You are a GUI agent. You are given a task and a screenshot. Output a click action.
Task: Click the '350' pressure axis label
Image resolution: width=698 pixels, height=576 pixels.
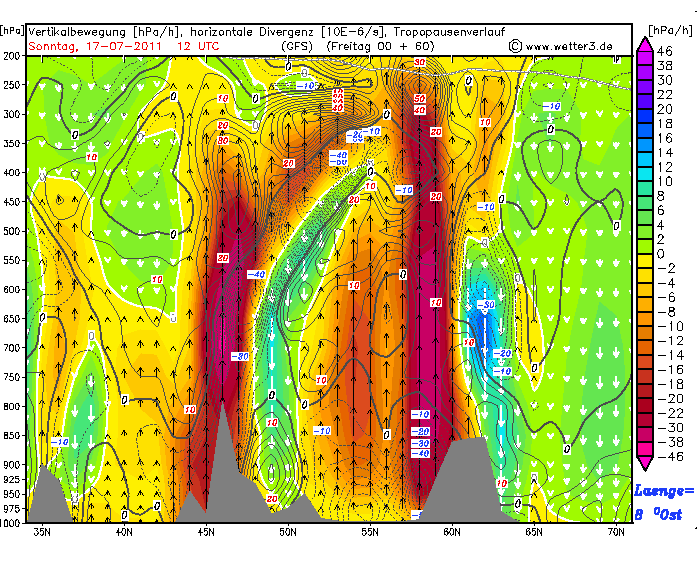pos(12,144)
